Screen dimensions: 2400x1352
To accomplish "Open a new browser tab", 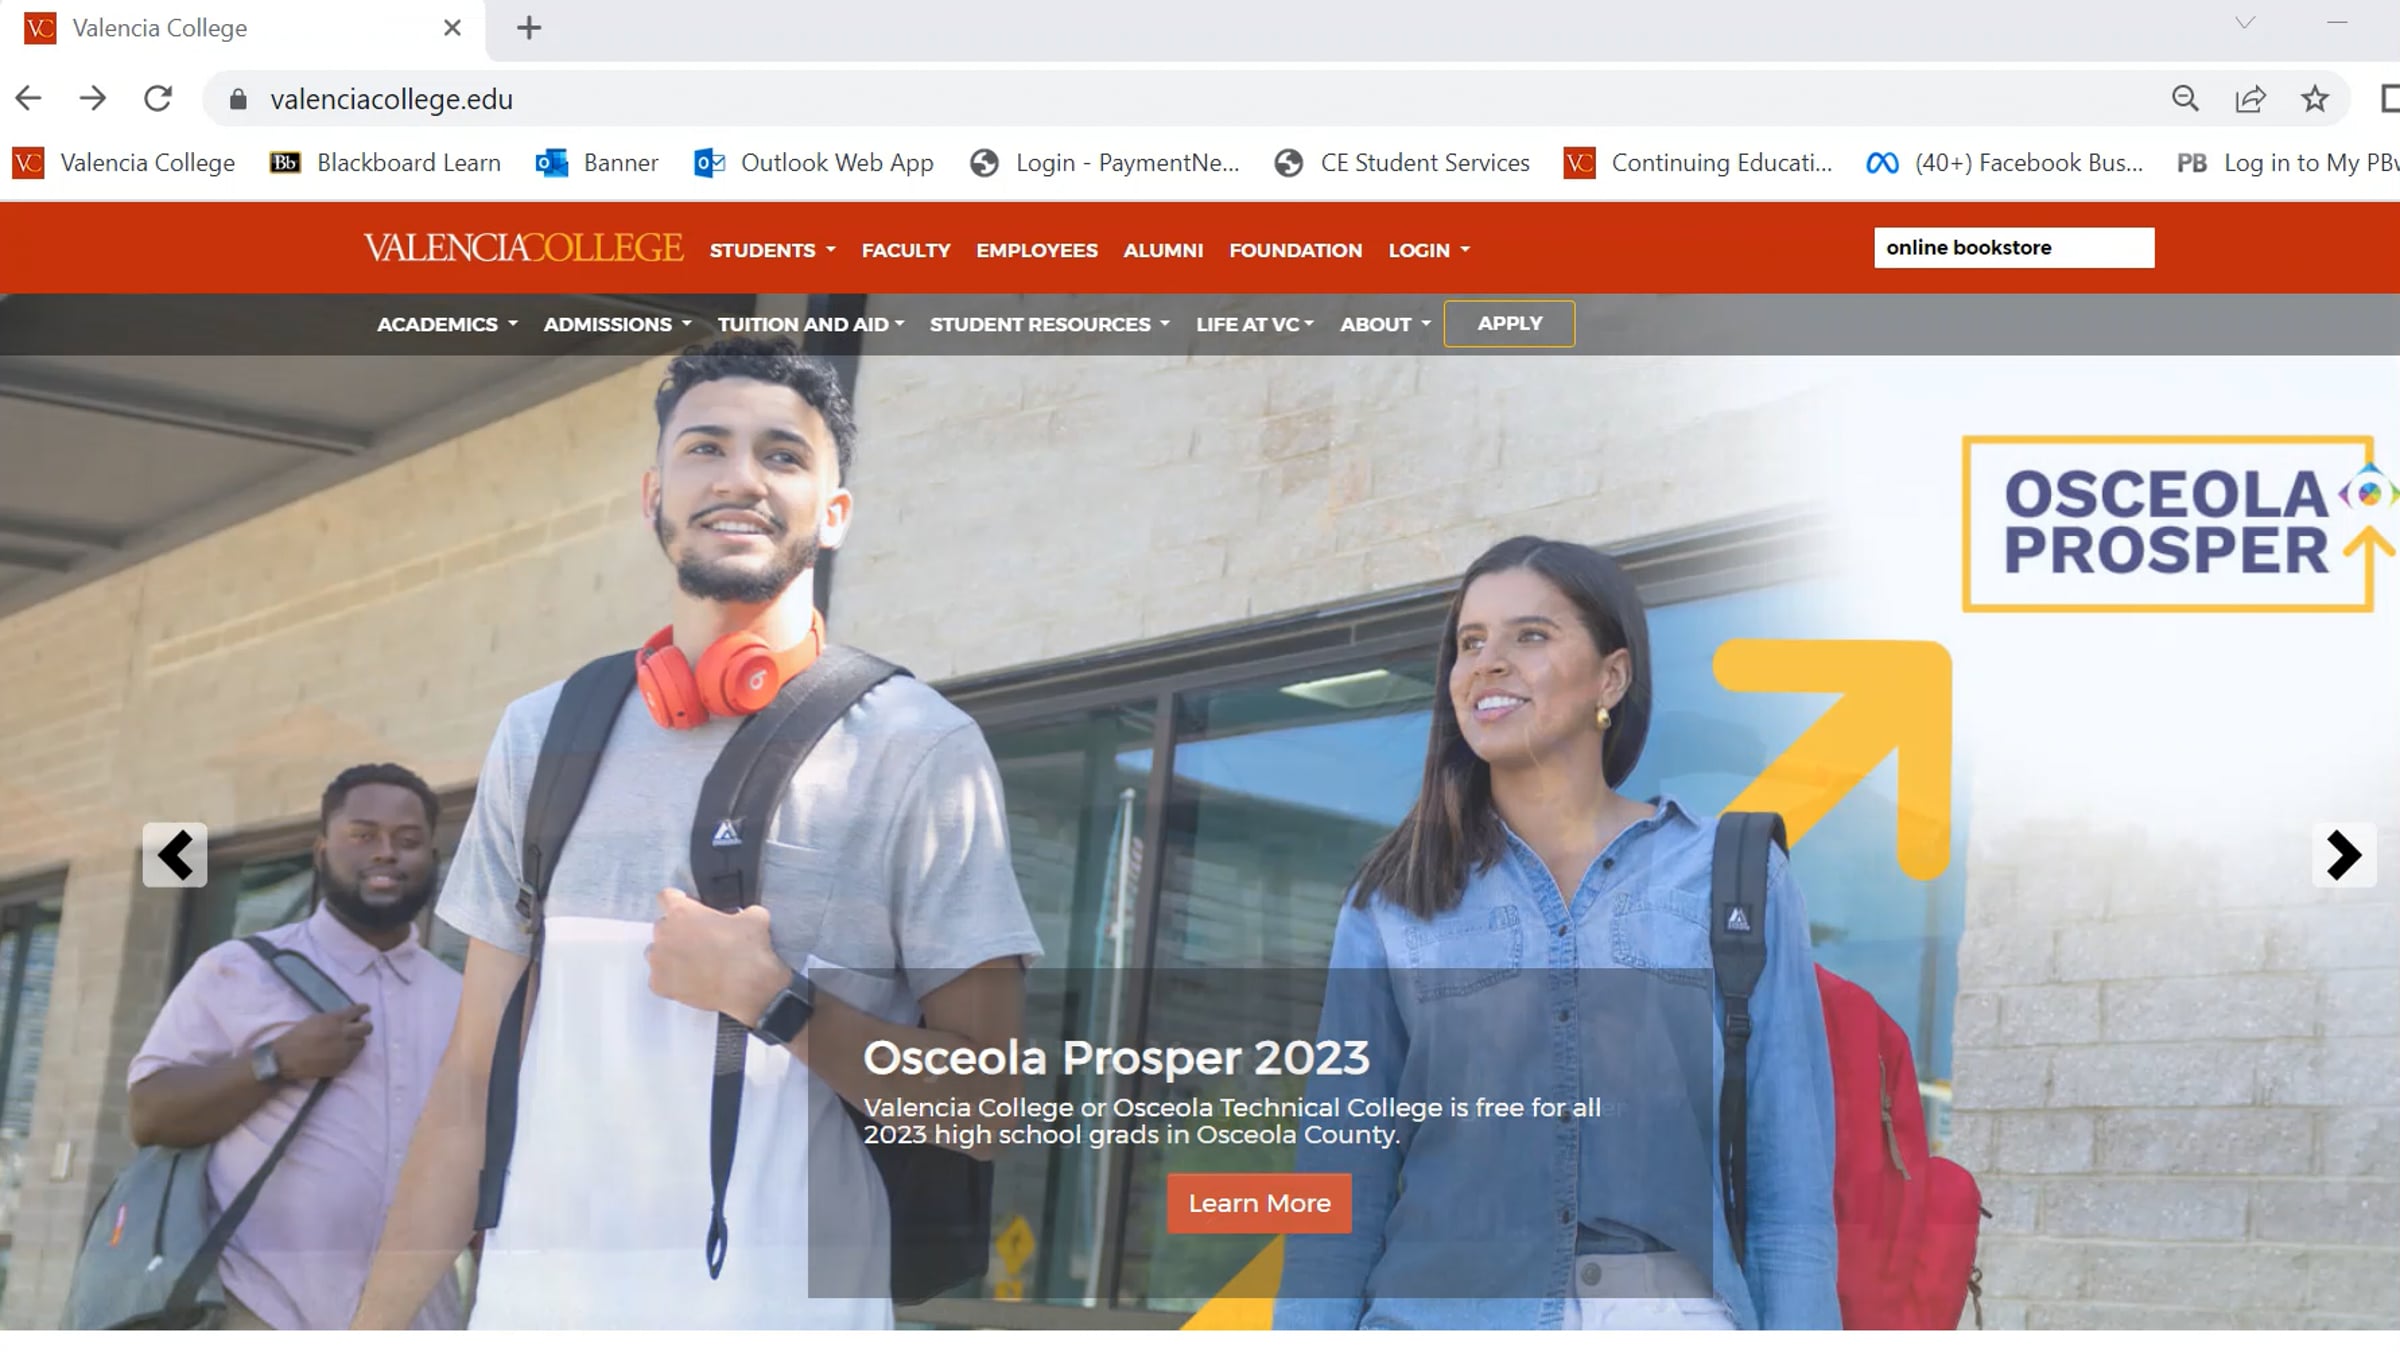I will (x=529, y=28).
